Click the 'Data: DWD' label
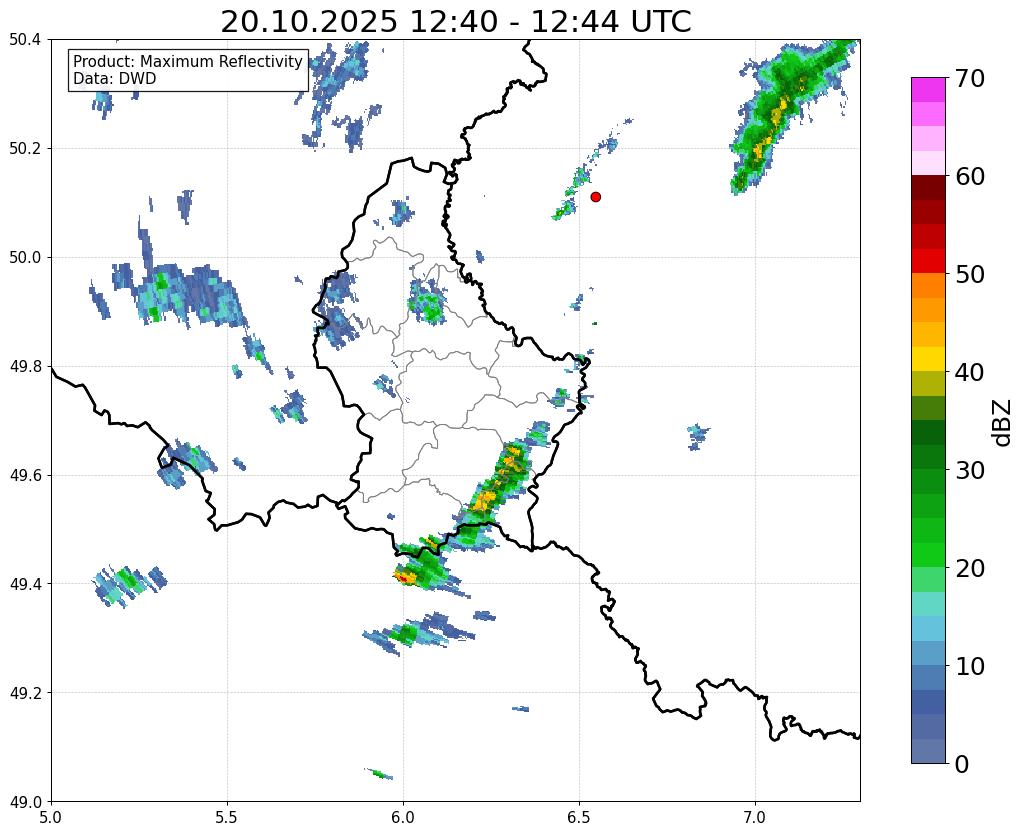1023x834 pixels. click(x=114, y=78)
